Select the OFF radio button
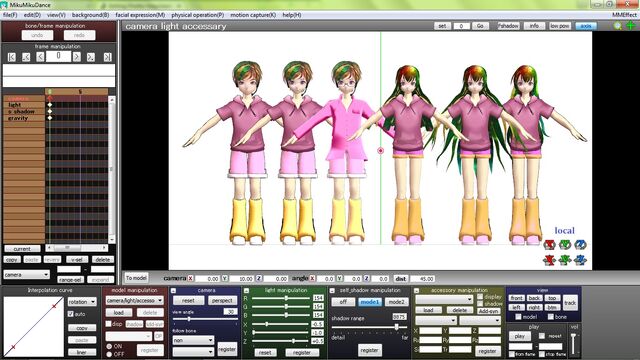Viewport: 640px width, 360px height. tap(109, 354)
